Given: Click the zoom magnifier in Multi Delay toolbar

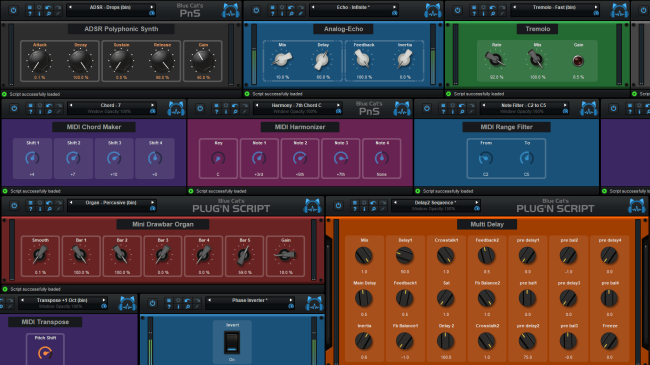Looking at the screenshot, I should (x=374, y=209).
